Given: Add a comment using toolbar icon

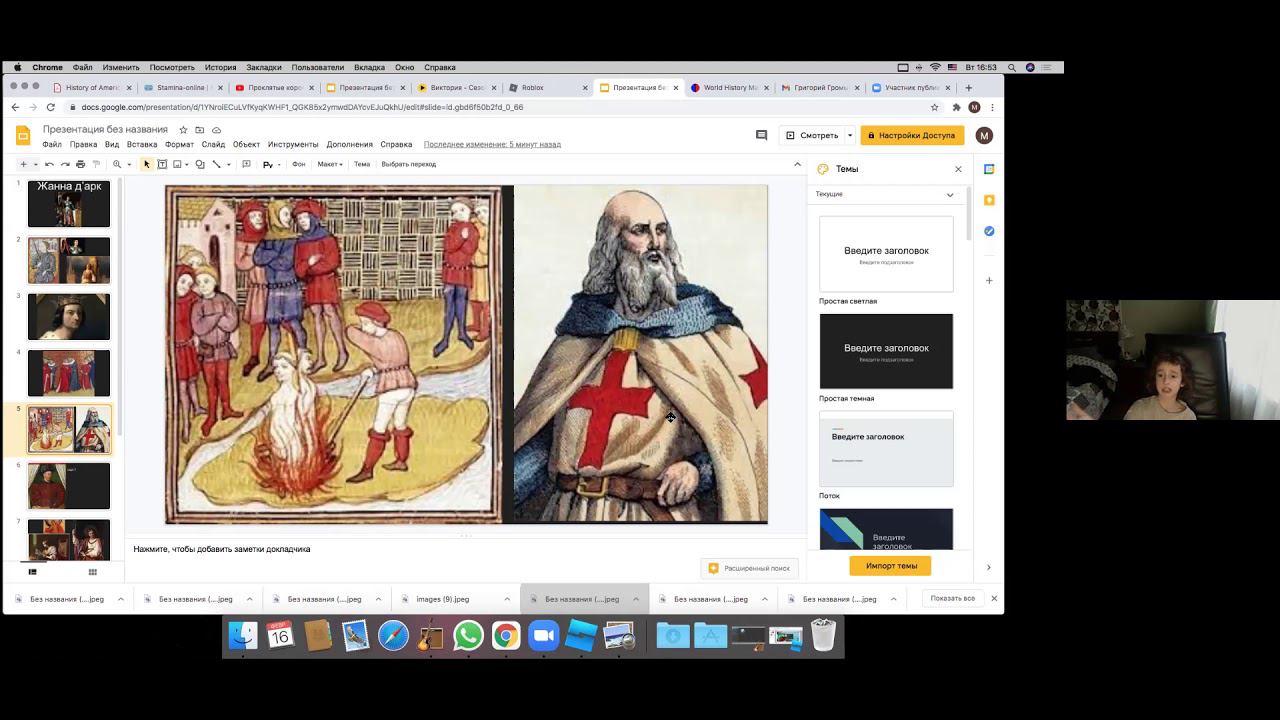Looking at the screenshot, I should point(246,164).
